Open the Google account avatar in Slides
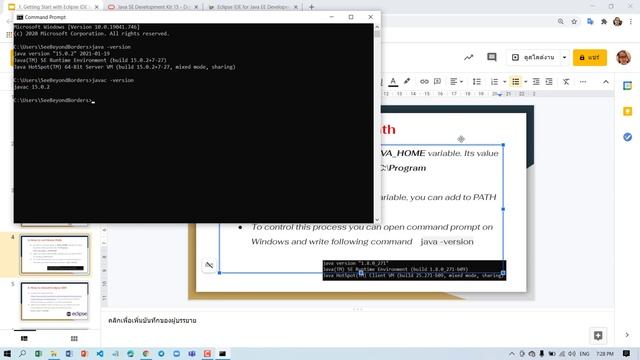640x360 pixels. [x=623, y=58]
